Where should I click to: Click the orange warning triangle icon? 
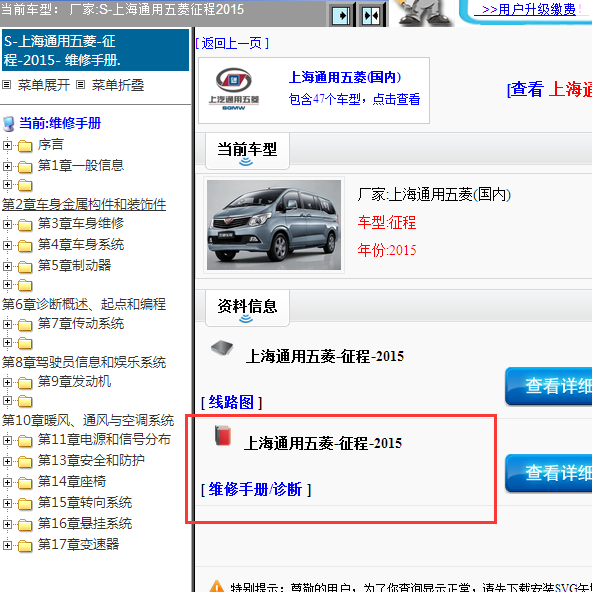[x=217, y=586]
